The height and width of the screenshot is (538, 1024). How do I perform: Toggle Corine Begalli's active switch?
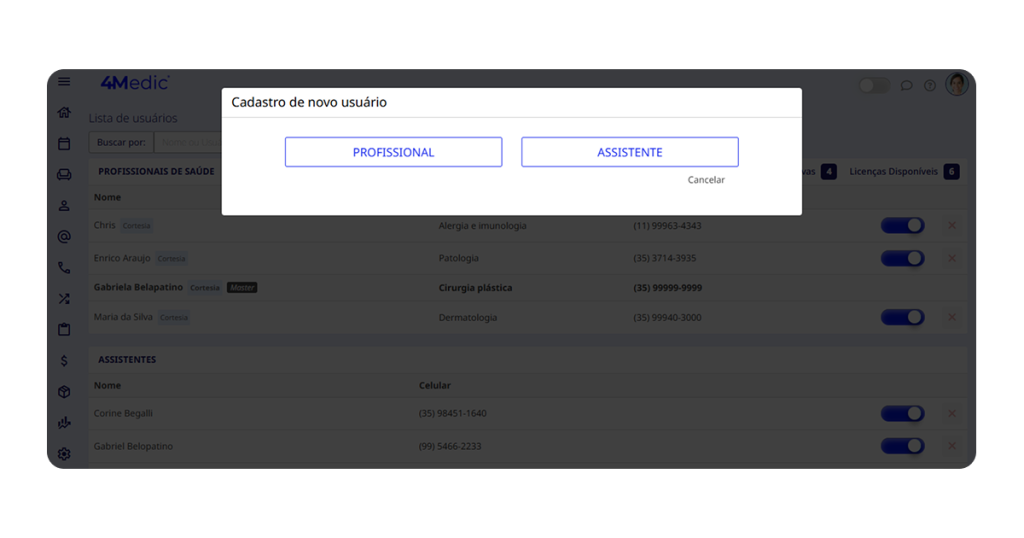[902, 414]
